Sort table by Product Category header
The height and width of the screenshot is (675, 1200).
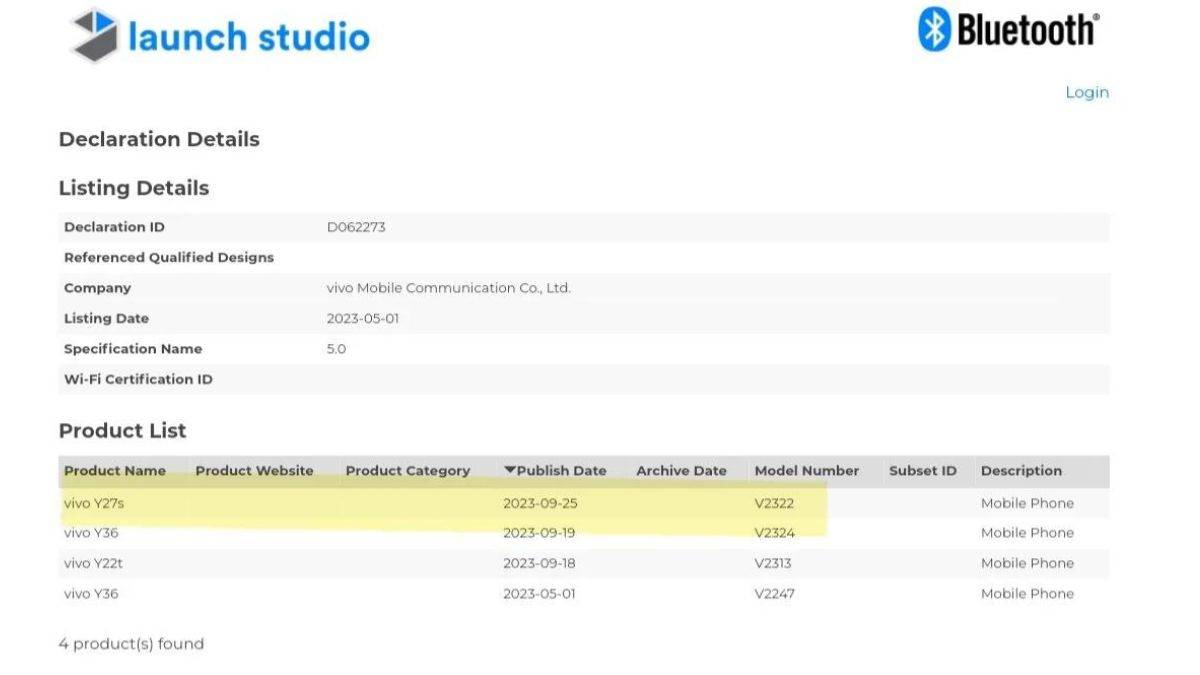(407, 471)
